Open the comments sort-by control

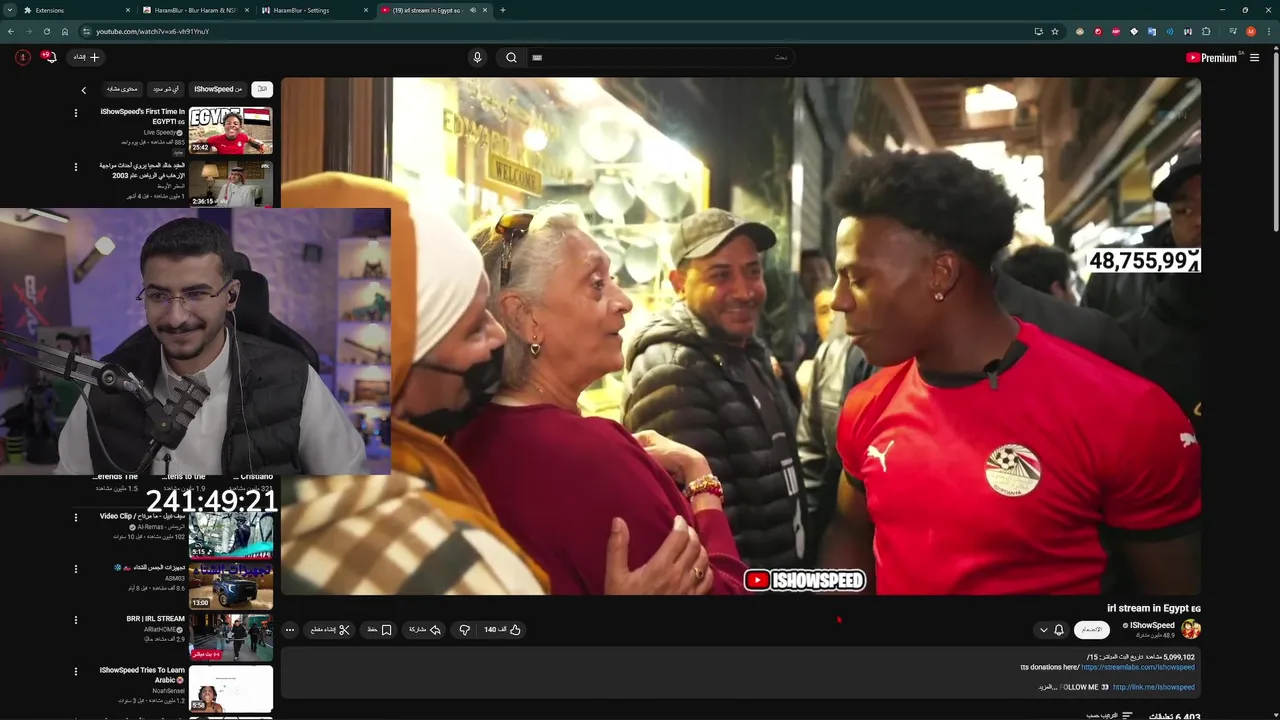[x=1110, y=716]
